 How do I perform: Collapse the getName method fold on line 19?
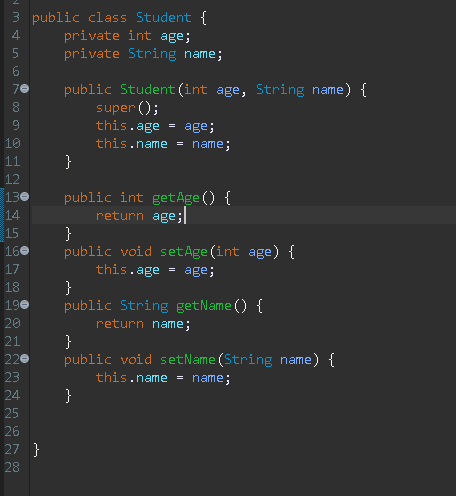pyautogui.click(x=25, y=305)
